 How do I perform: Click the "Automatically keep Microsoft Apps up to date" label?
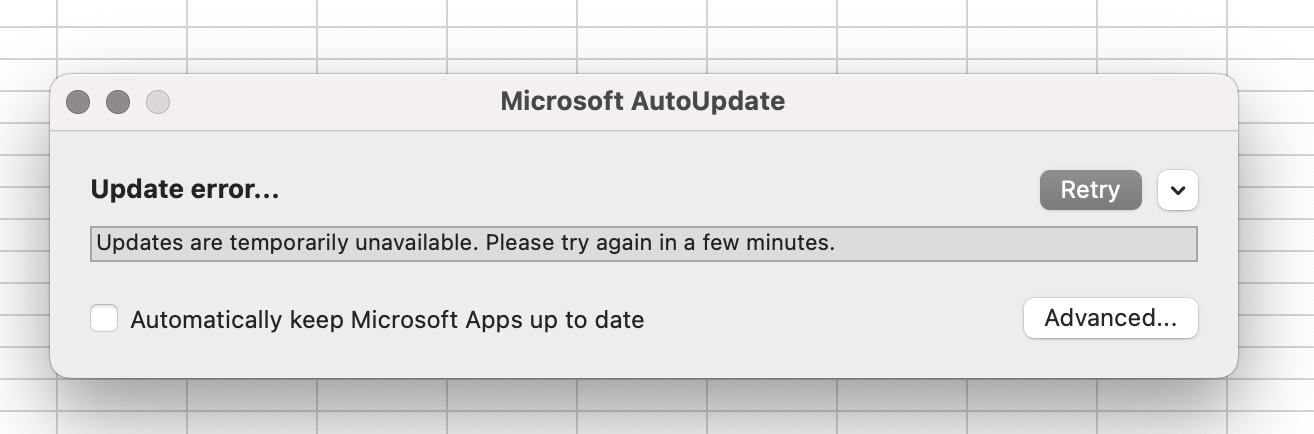[x=387, y=320]
